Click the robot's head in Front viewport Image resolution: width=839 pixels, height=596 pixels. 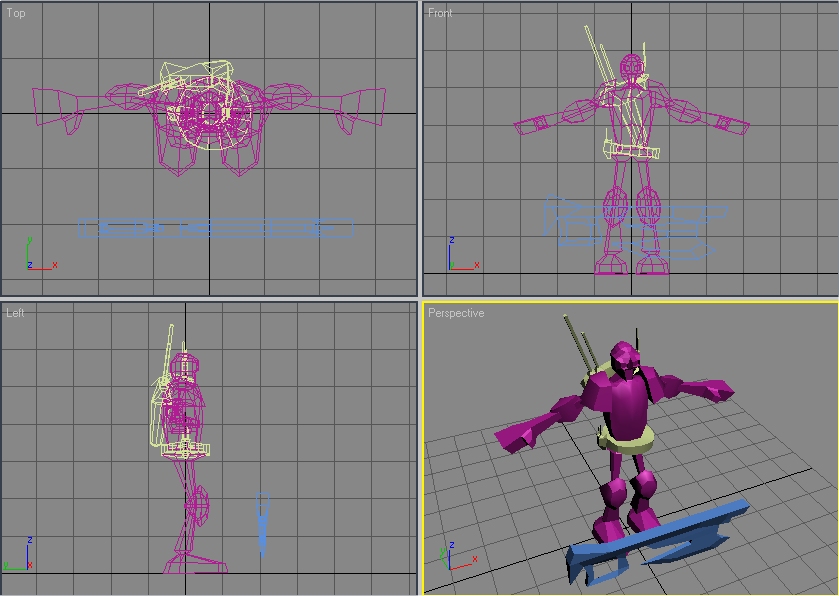[632, 67]
